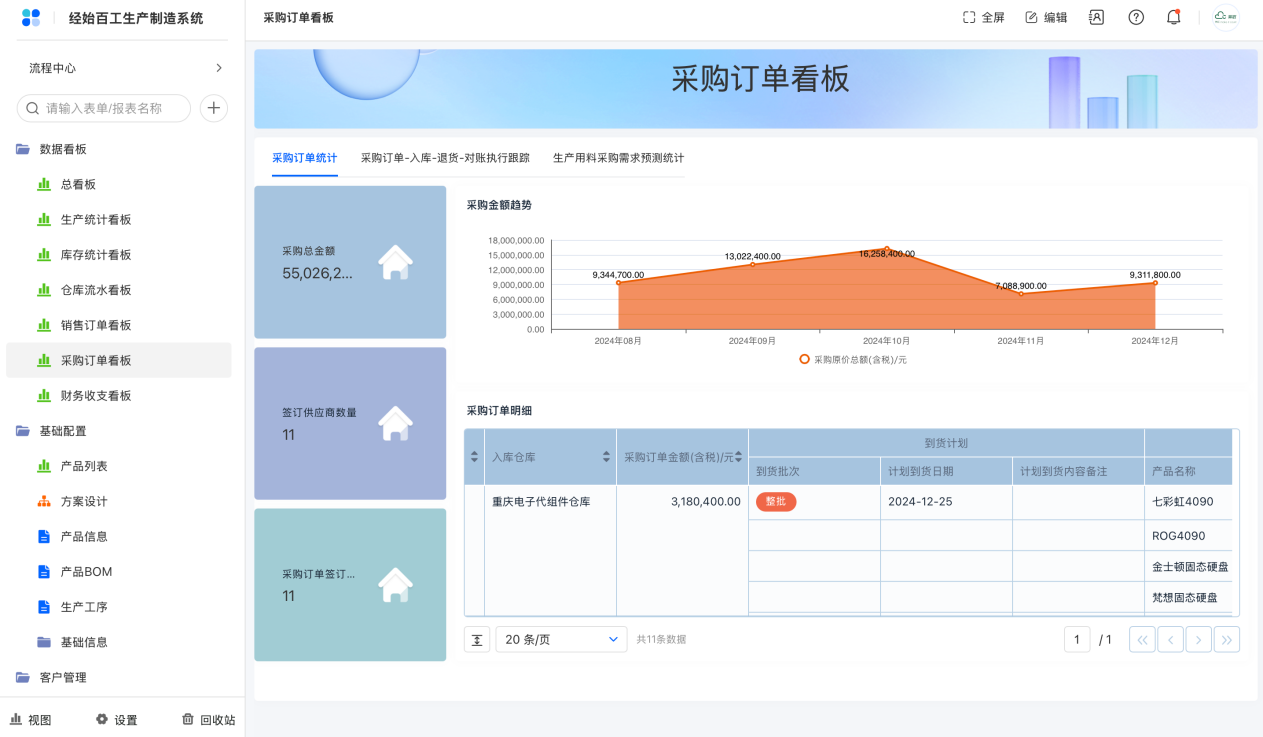Screen dimensions: 1263x737
Task: Click the contacts icon in top bar
Action: (x=1096, y=17)
